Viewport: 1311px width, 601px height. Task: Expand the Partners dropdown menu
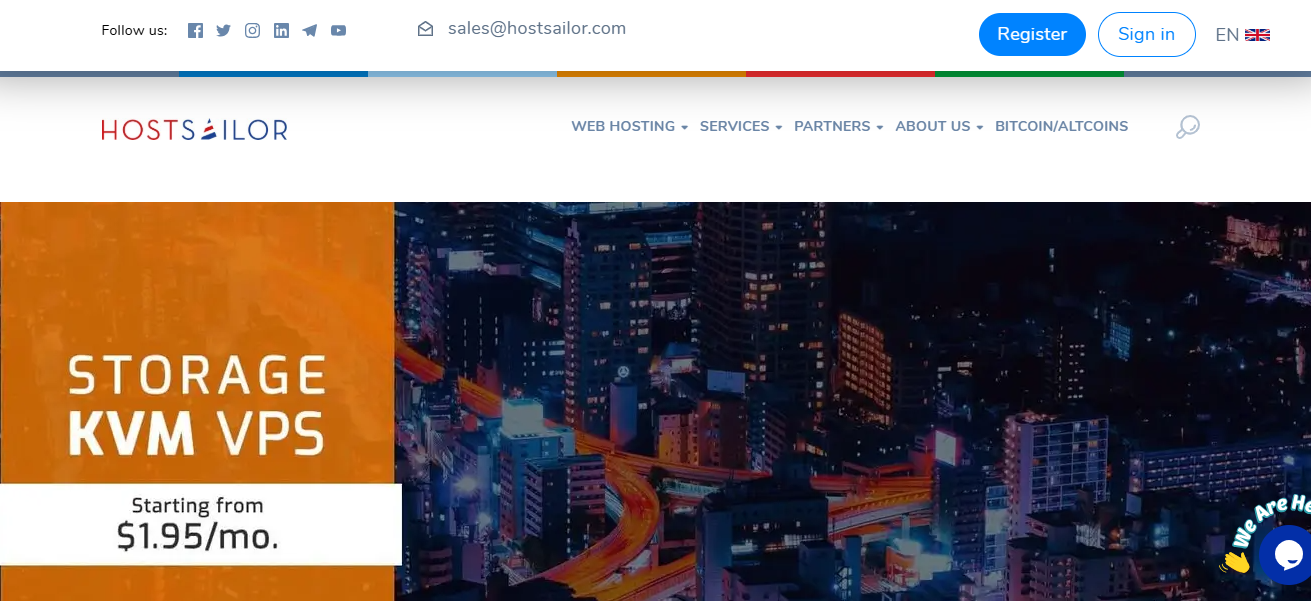(838, 126)
